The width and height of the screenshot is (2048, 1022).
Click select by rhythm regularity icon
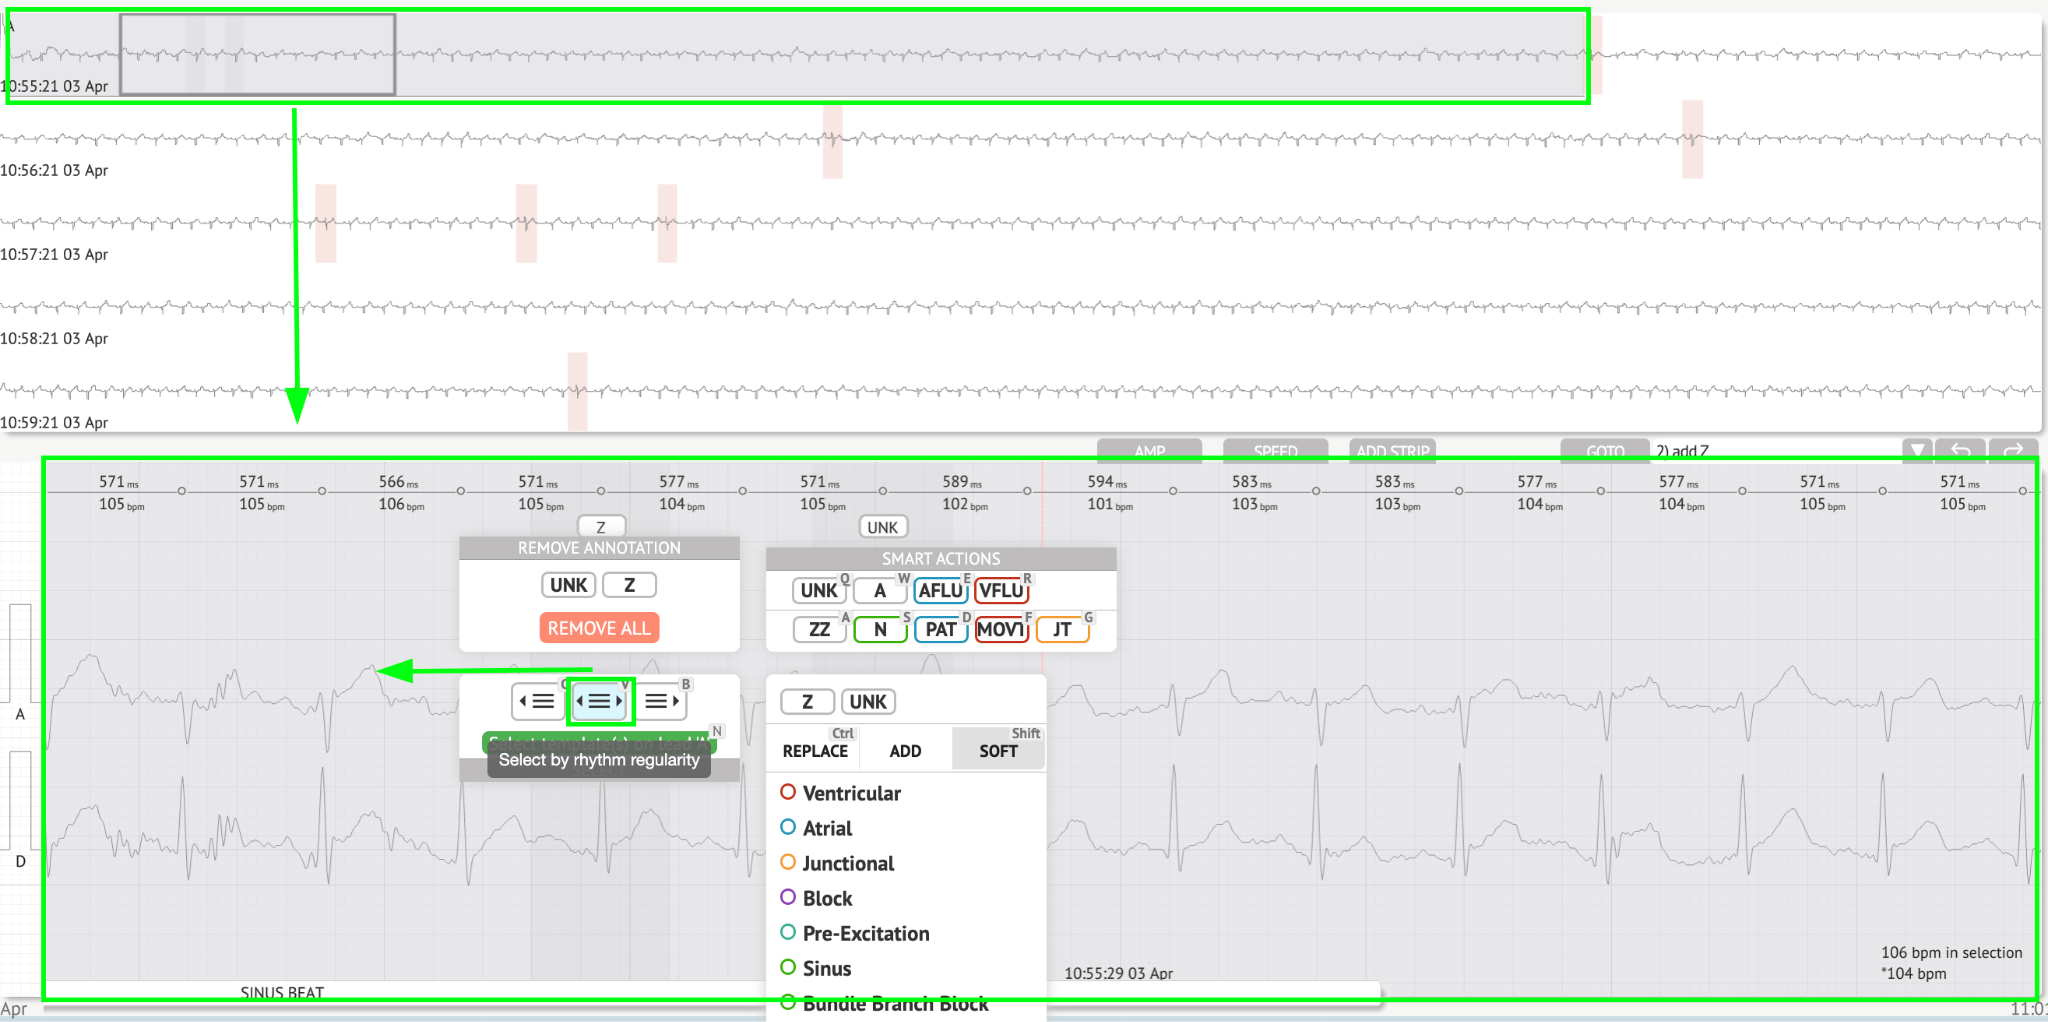click(x=600, y=701)
